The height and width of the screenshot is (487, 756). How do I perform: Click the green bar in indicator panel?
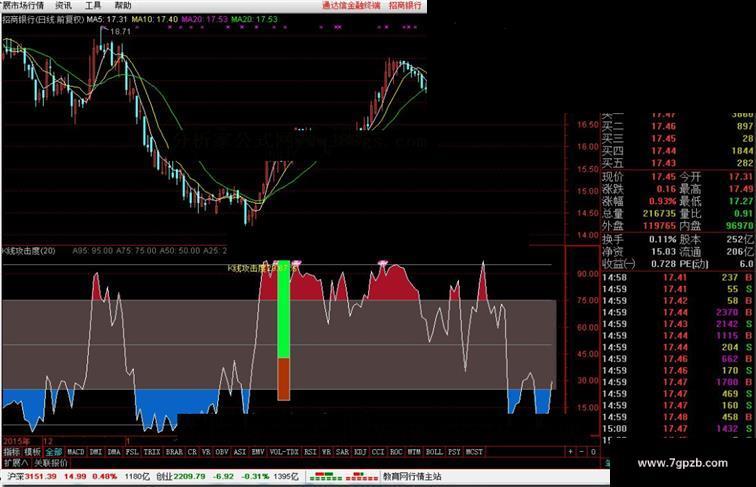(284, 310)
